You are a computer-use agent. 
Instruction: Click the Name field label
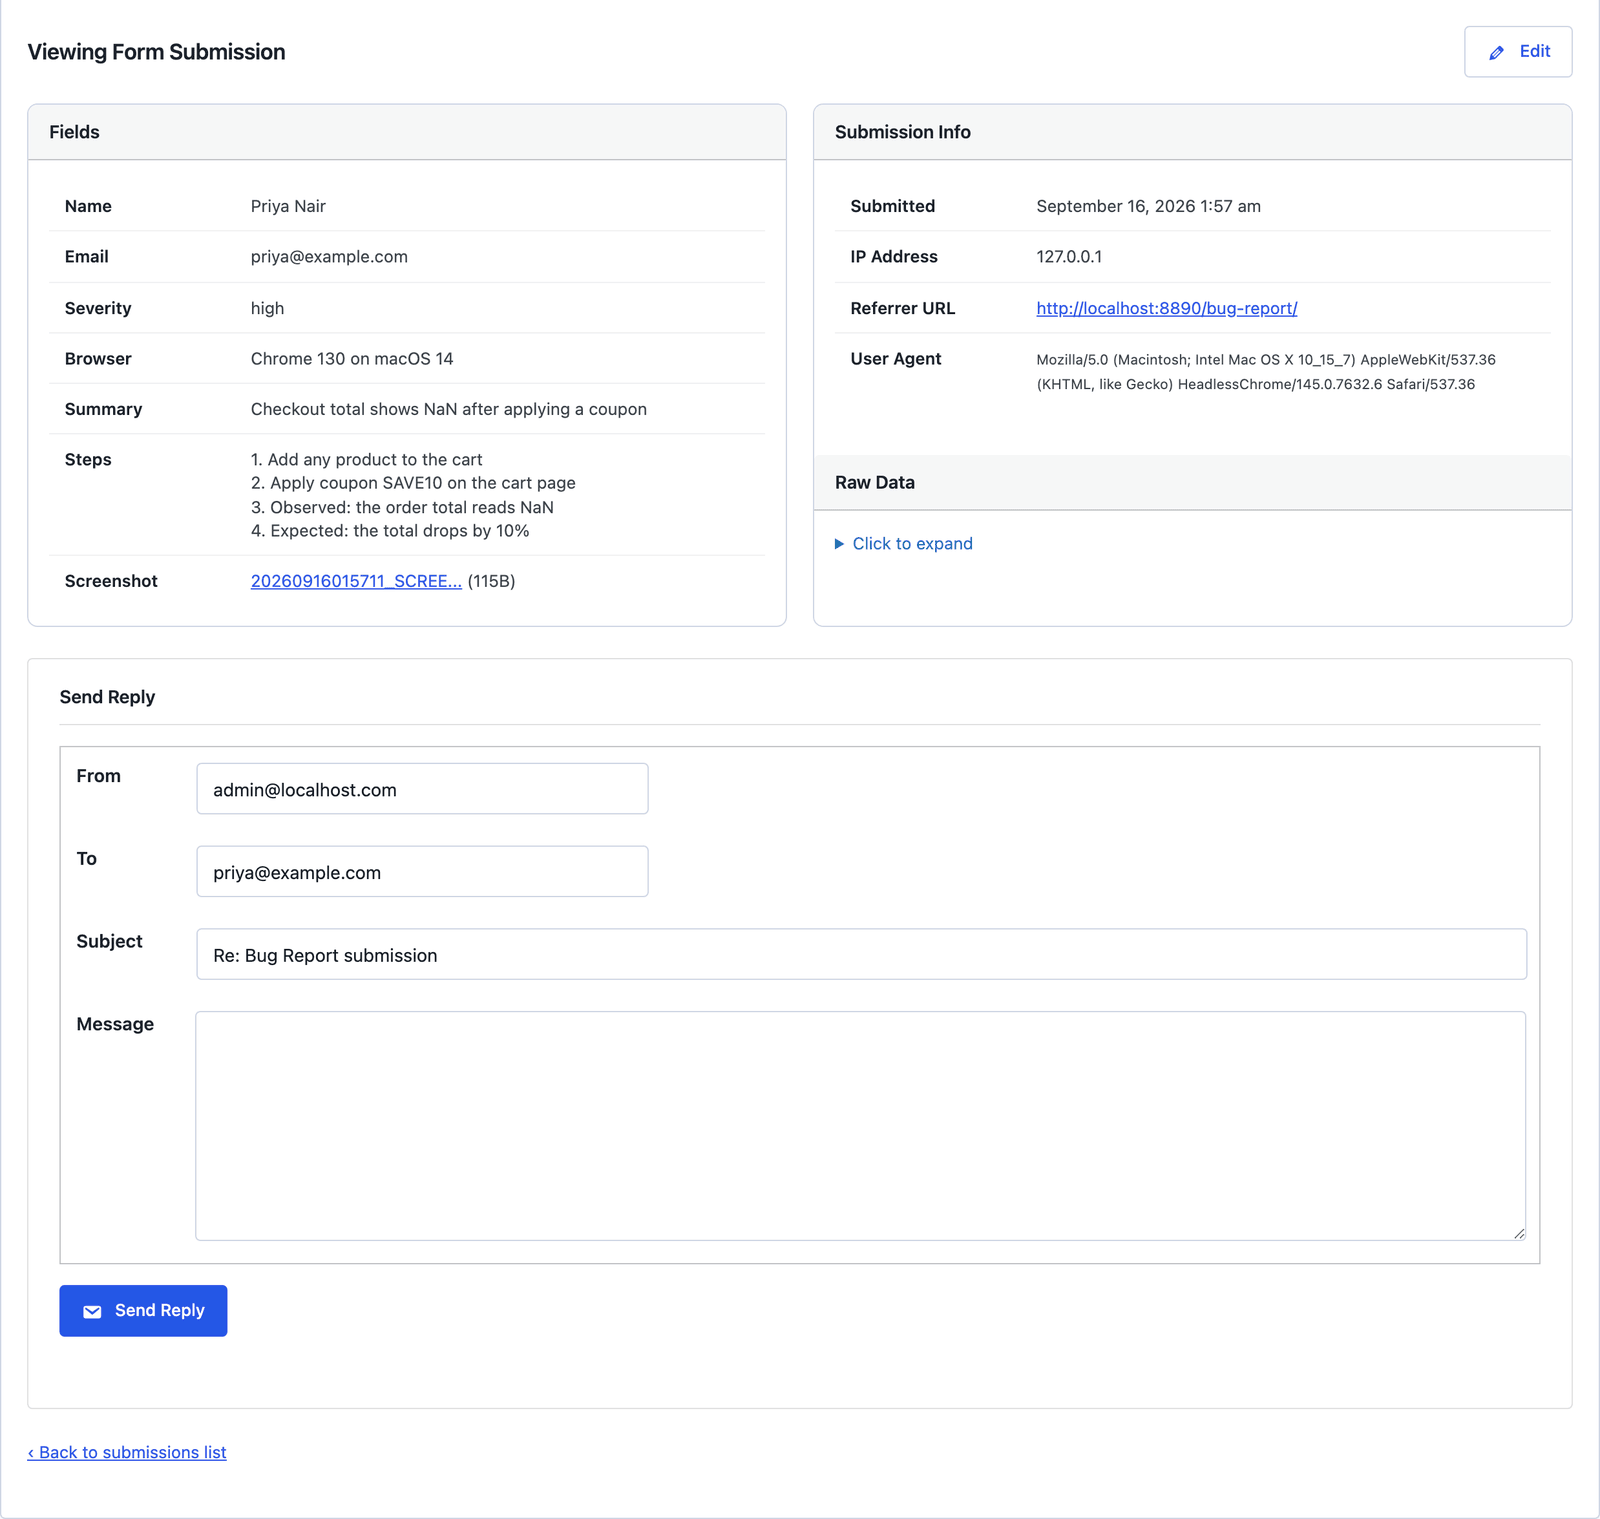(88, 206)
